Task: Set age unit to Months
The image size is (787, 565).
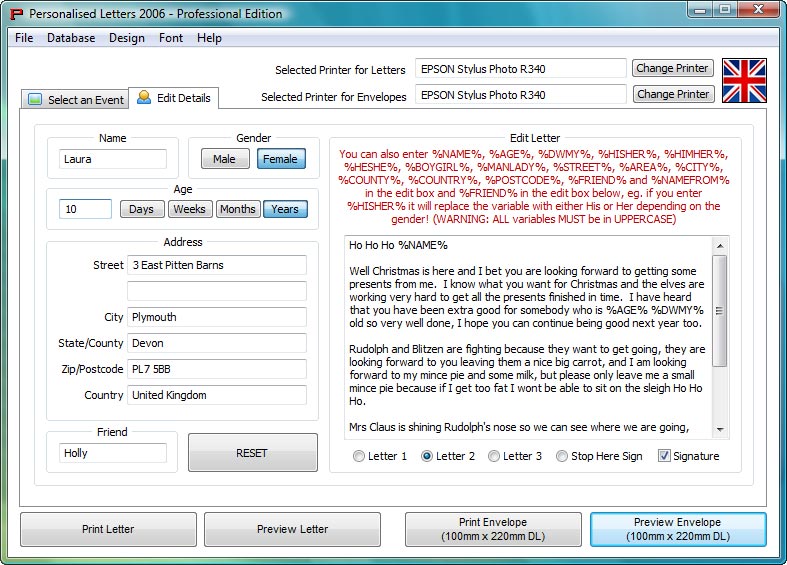Action: tap(238, 209)
